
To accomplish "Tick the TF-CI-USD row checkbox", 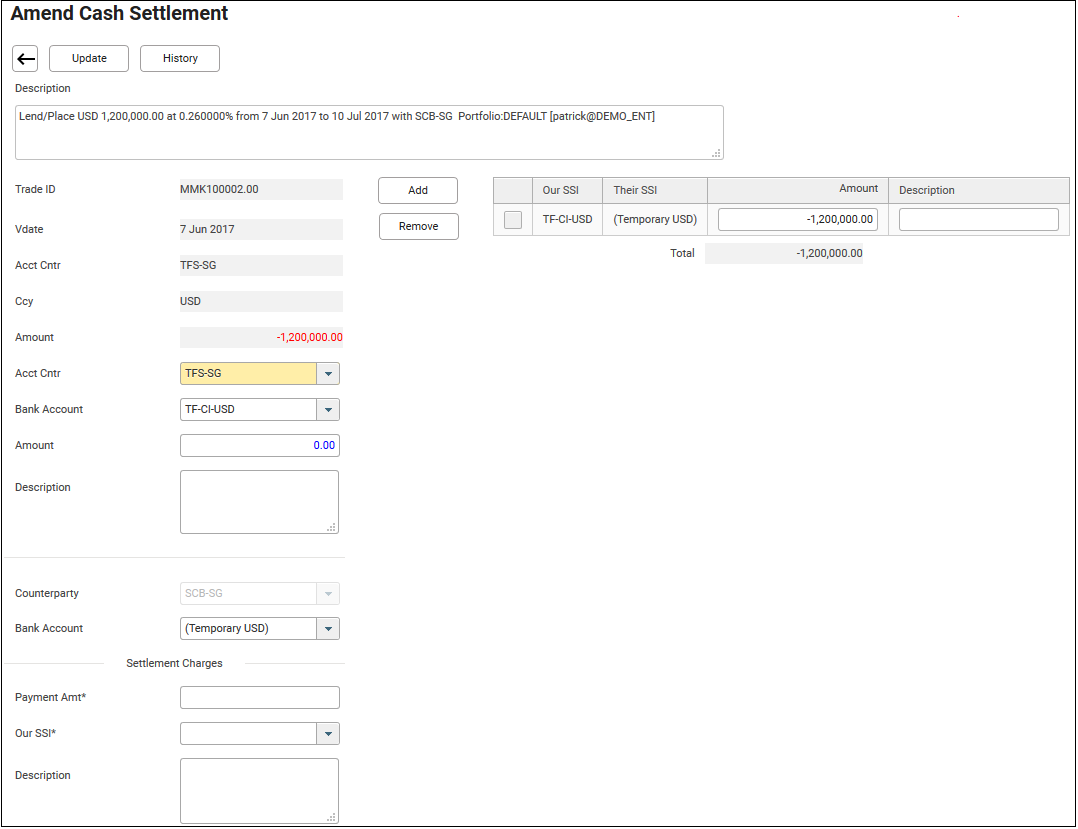I will 513,220.
